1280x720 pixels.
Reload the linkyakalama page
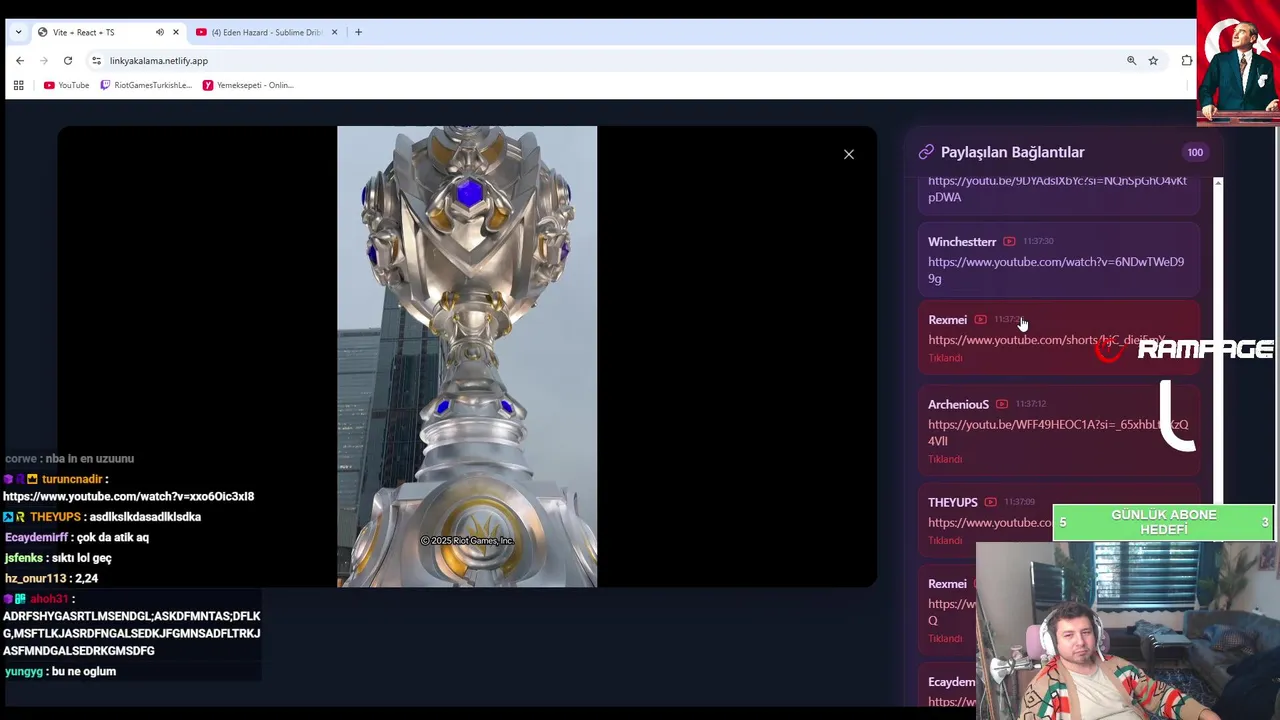coord(68,61)
